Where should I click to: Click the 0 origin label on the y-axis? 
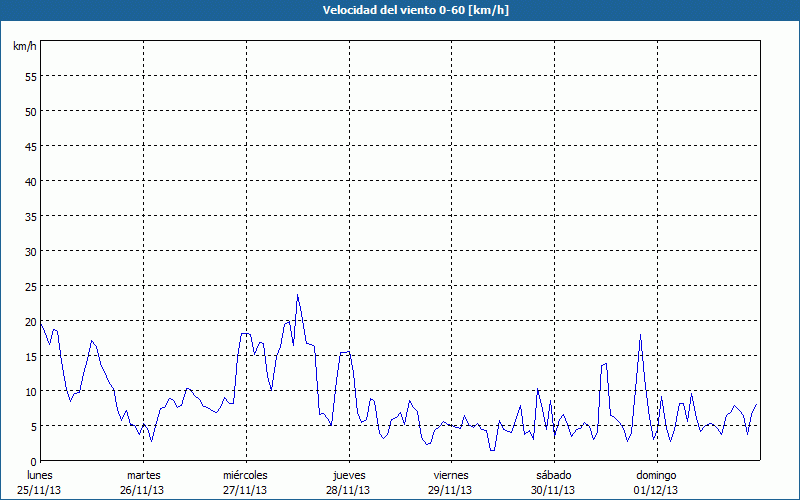click(33, 461)
